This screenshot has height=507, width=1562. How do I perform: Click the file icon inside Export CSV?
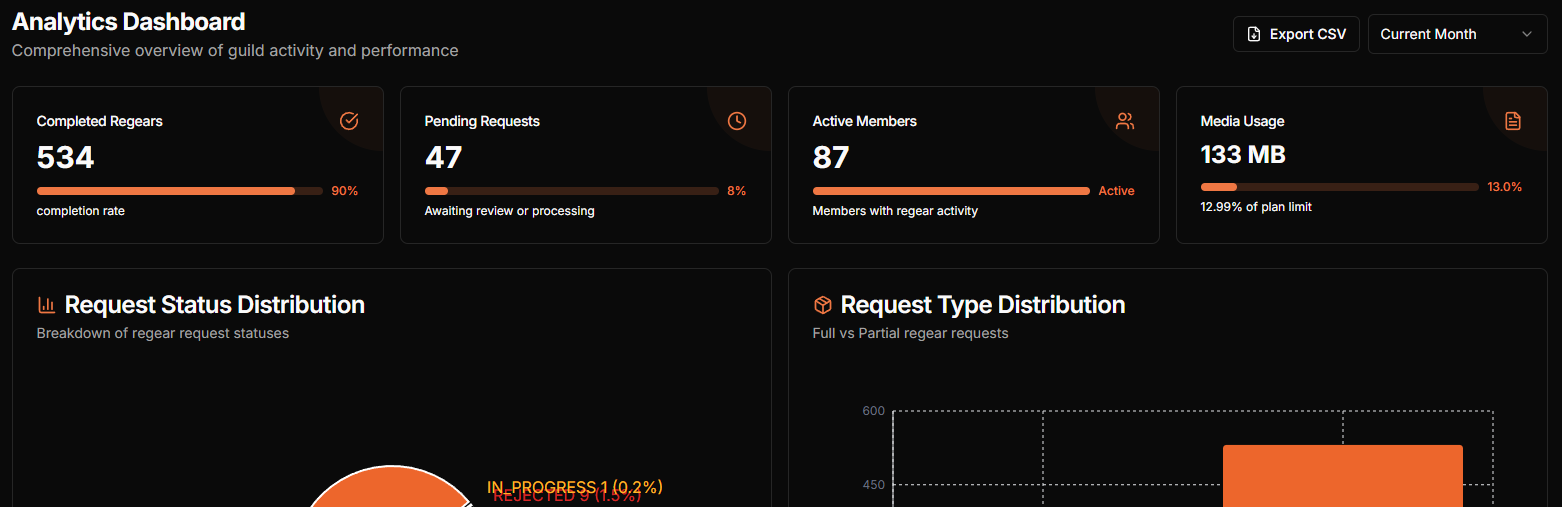coord(1254,34)
